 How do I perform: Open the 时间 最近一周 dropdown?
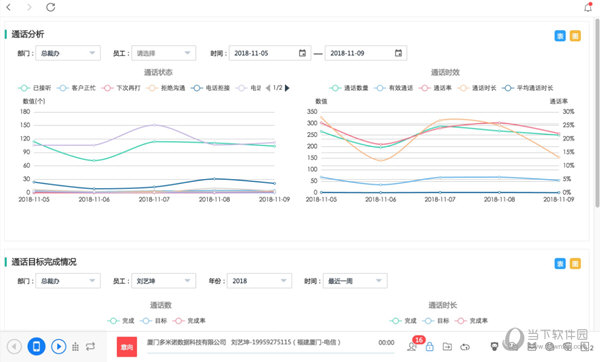(355, 281)
